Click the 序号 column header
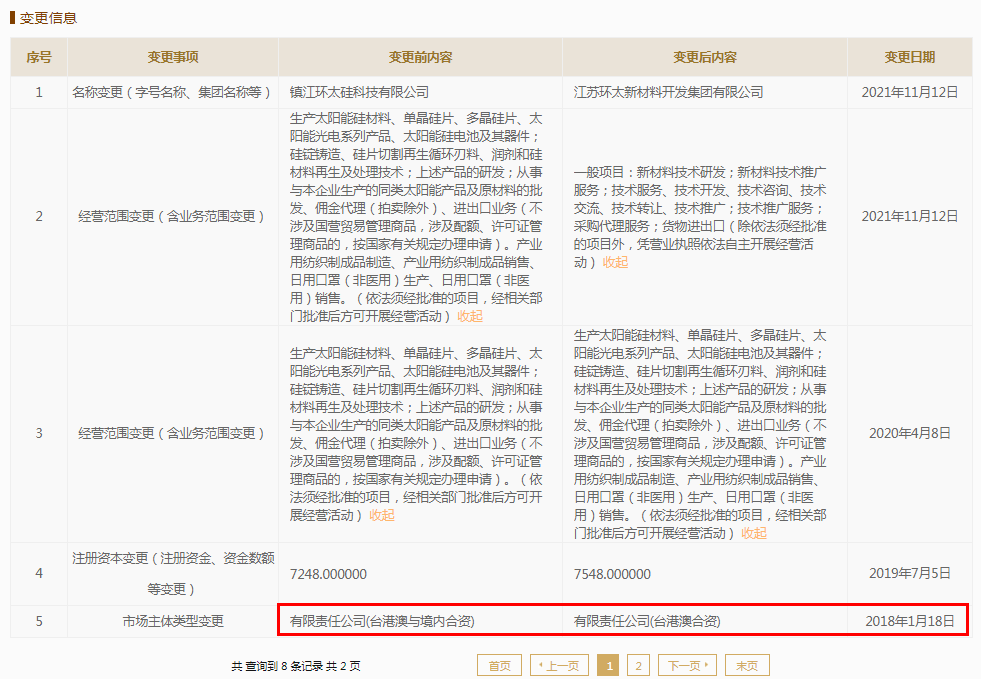The width and height of the screenshot is (981, 679). (x=39, y=57)
